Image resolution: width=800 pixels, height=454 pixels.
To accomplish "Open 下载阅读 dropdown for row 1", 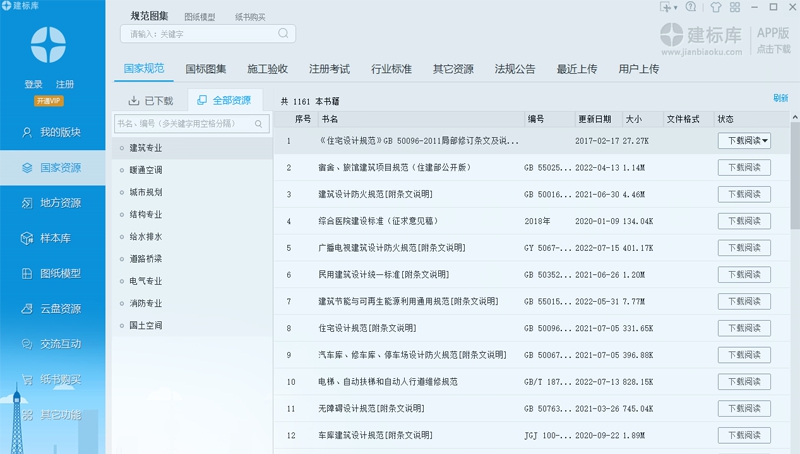I will point(766,141).
